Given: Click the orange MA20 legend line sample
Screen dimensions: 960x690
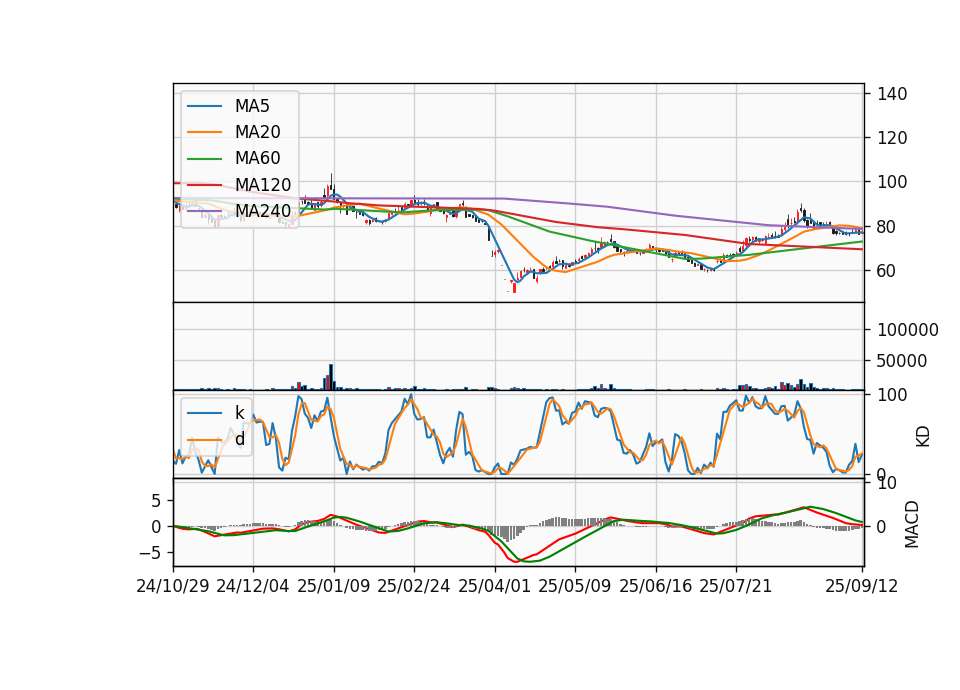Looking at the screenshot, I should [x=204, y=132].
